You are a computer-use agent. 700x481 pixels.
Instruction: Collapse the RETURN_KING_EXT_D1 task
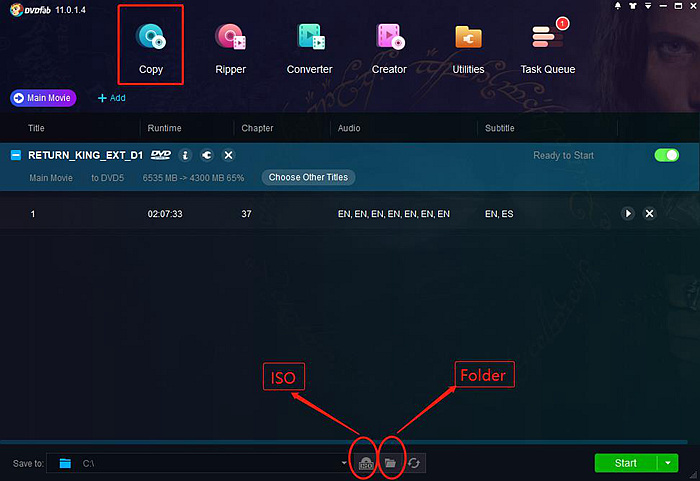click(x=16, y=155)
